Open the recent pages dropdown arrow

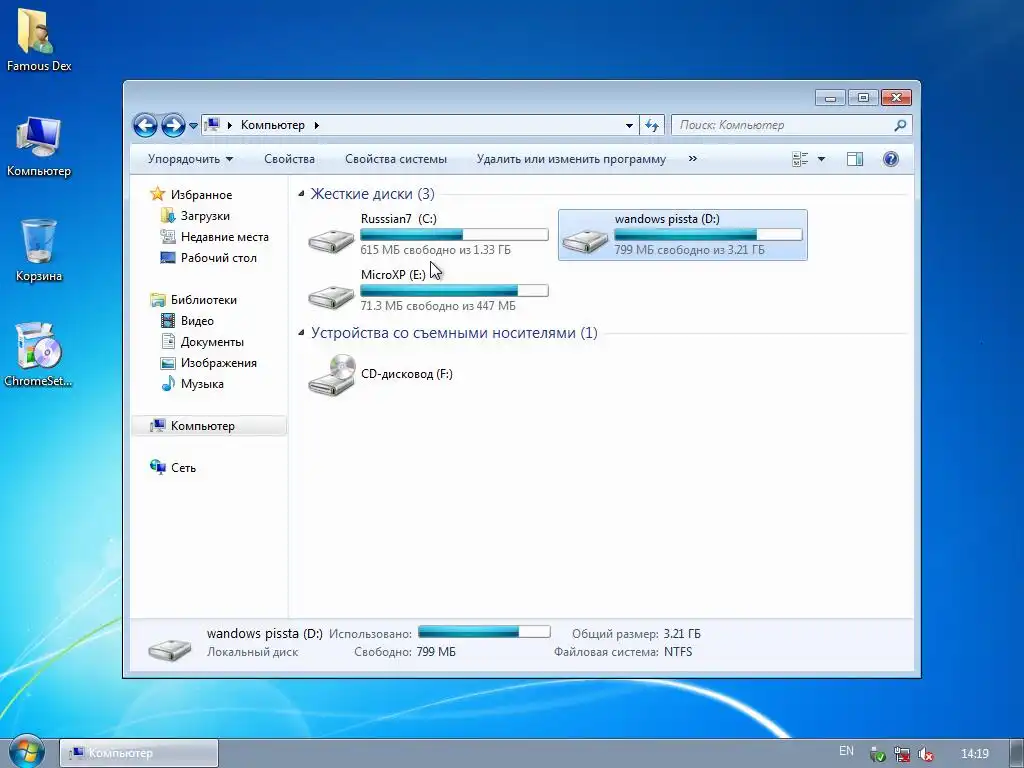193,125
